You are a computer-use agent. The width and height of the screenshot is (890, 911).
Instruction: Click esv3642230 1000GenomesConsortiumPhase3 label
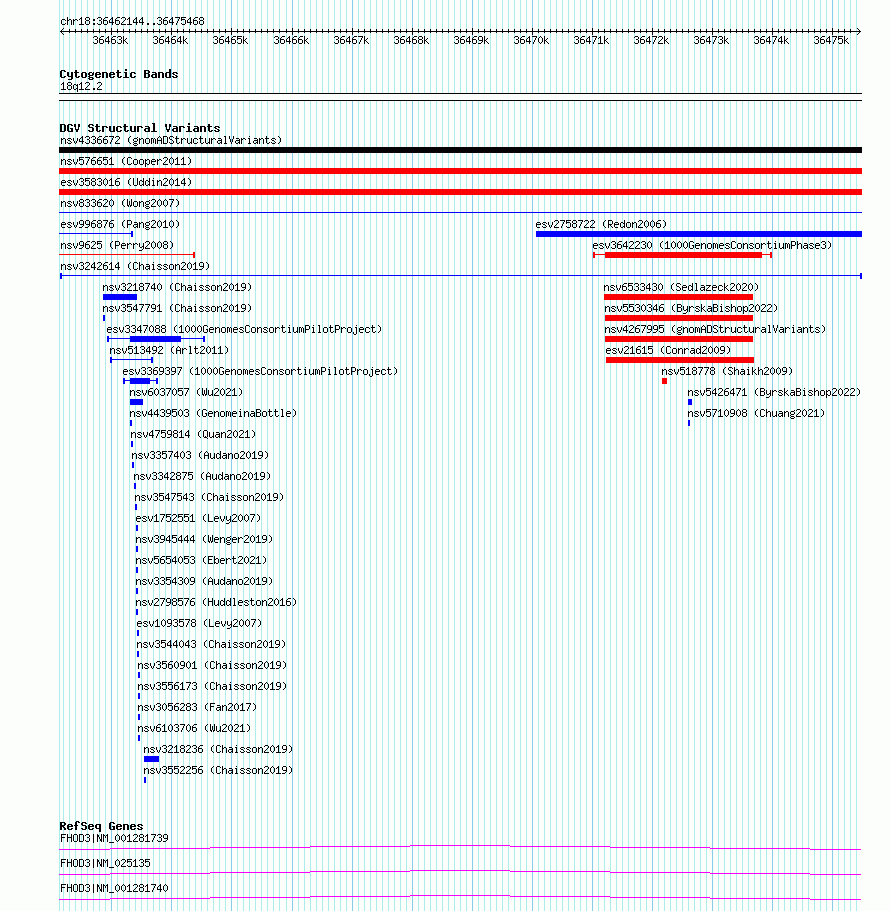tap(712, 245)
